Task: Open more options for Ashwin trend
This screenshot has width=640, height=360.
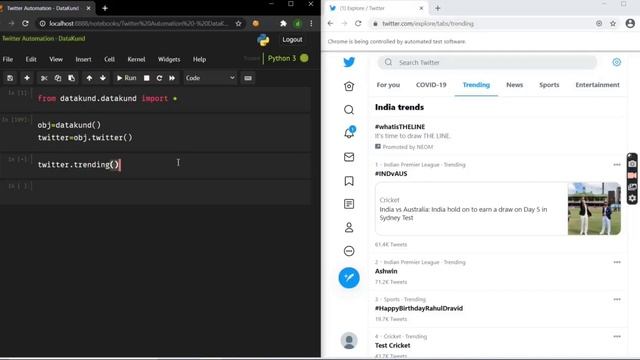Action: click(617, 262)
